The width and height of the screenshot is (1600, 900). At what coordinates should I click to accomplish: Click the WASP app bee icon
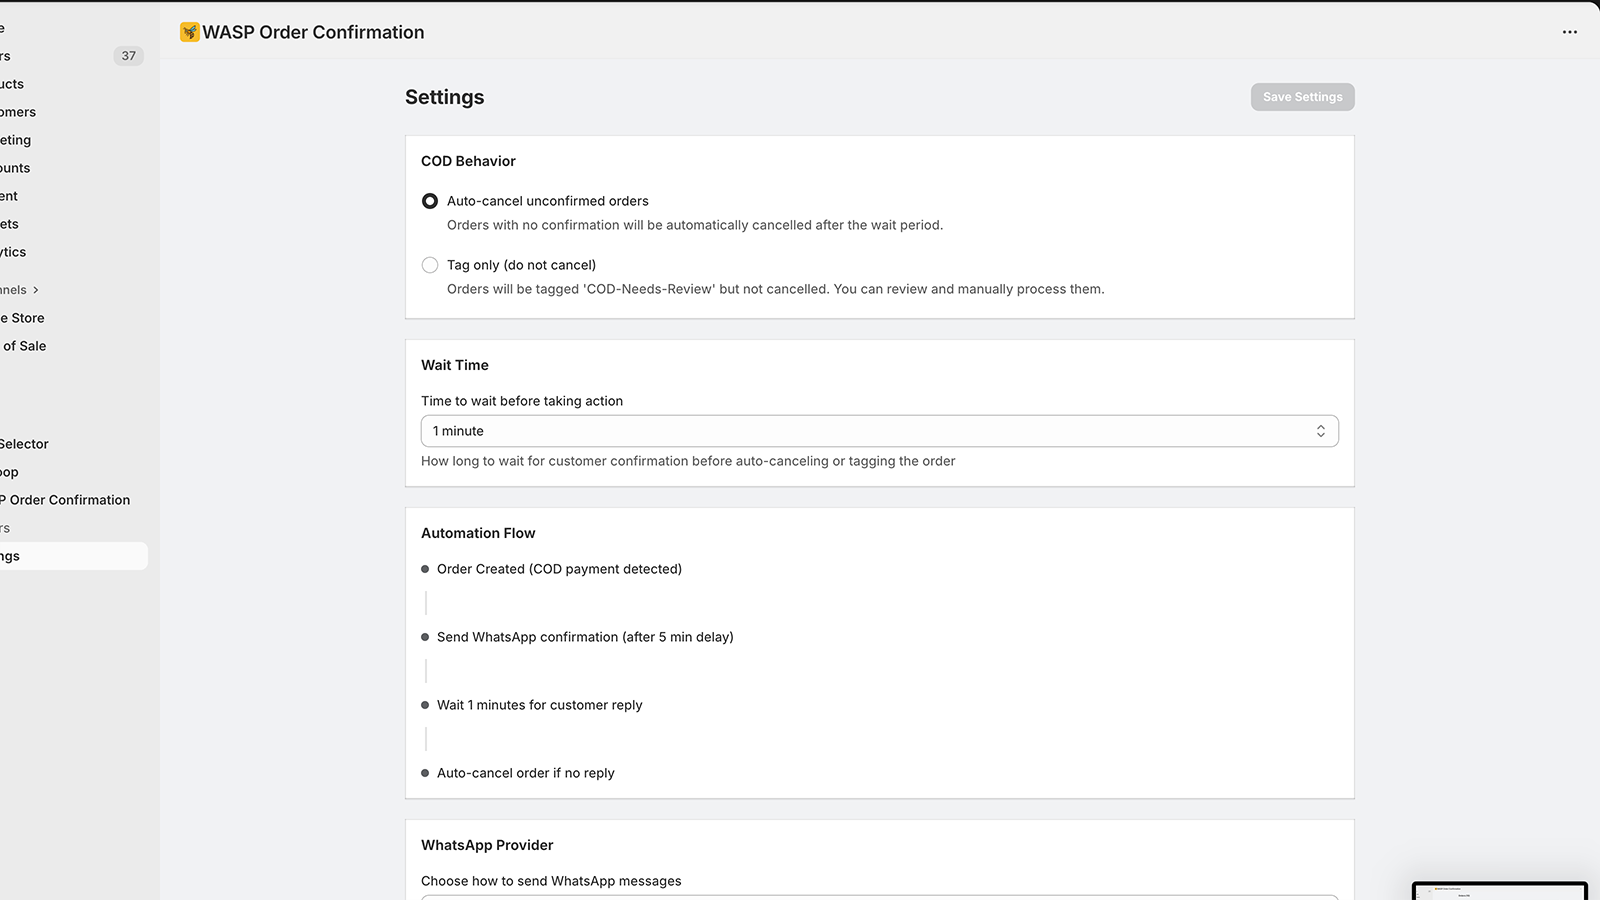[x=190, y=32]
